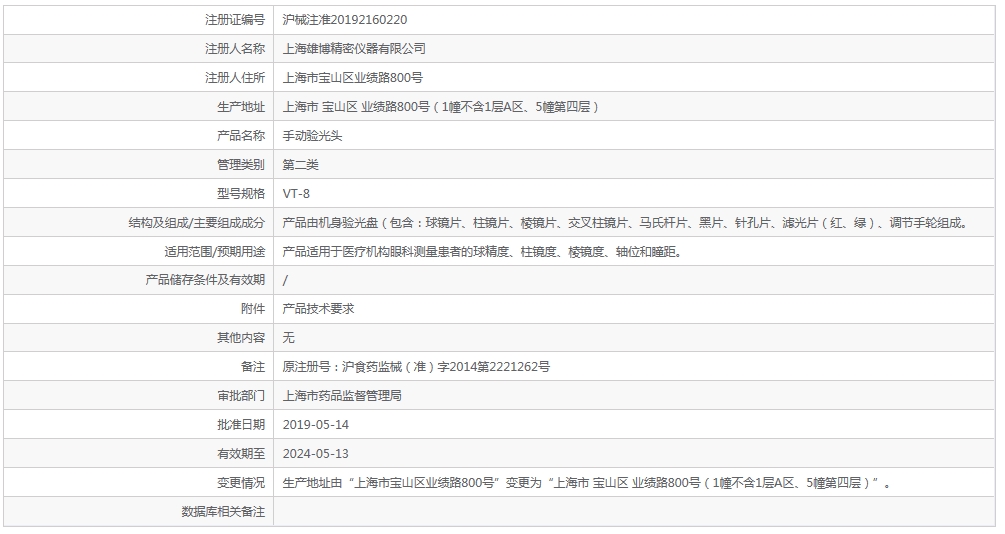Select the label 变更情况
Image resolution: width=1005 pixels, height=534 pixels.
click(241, 483)
